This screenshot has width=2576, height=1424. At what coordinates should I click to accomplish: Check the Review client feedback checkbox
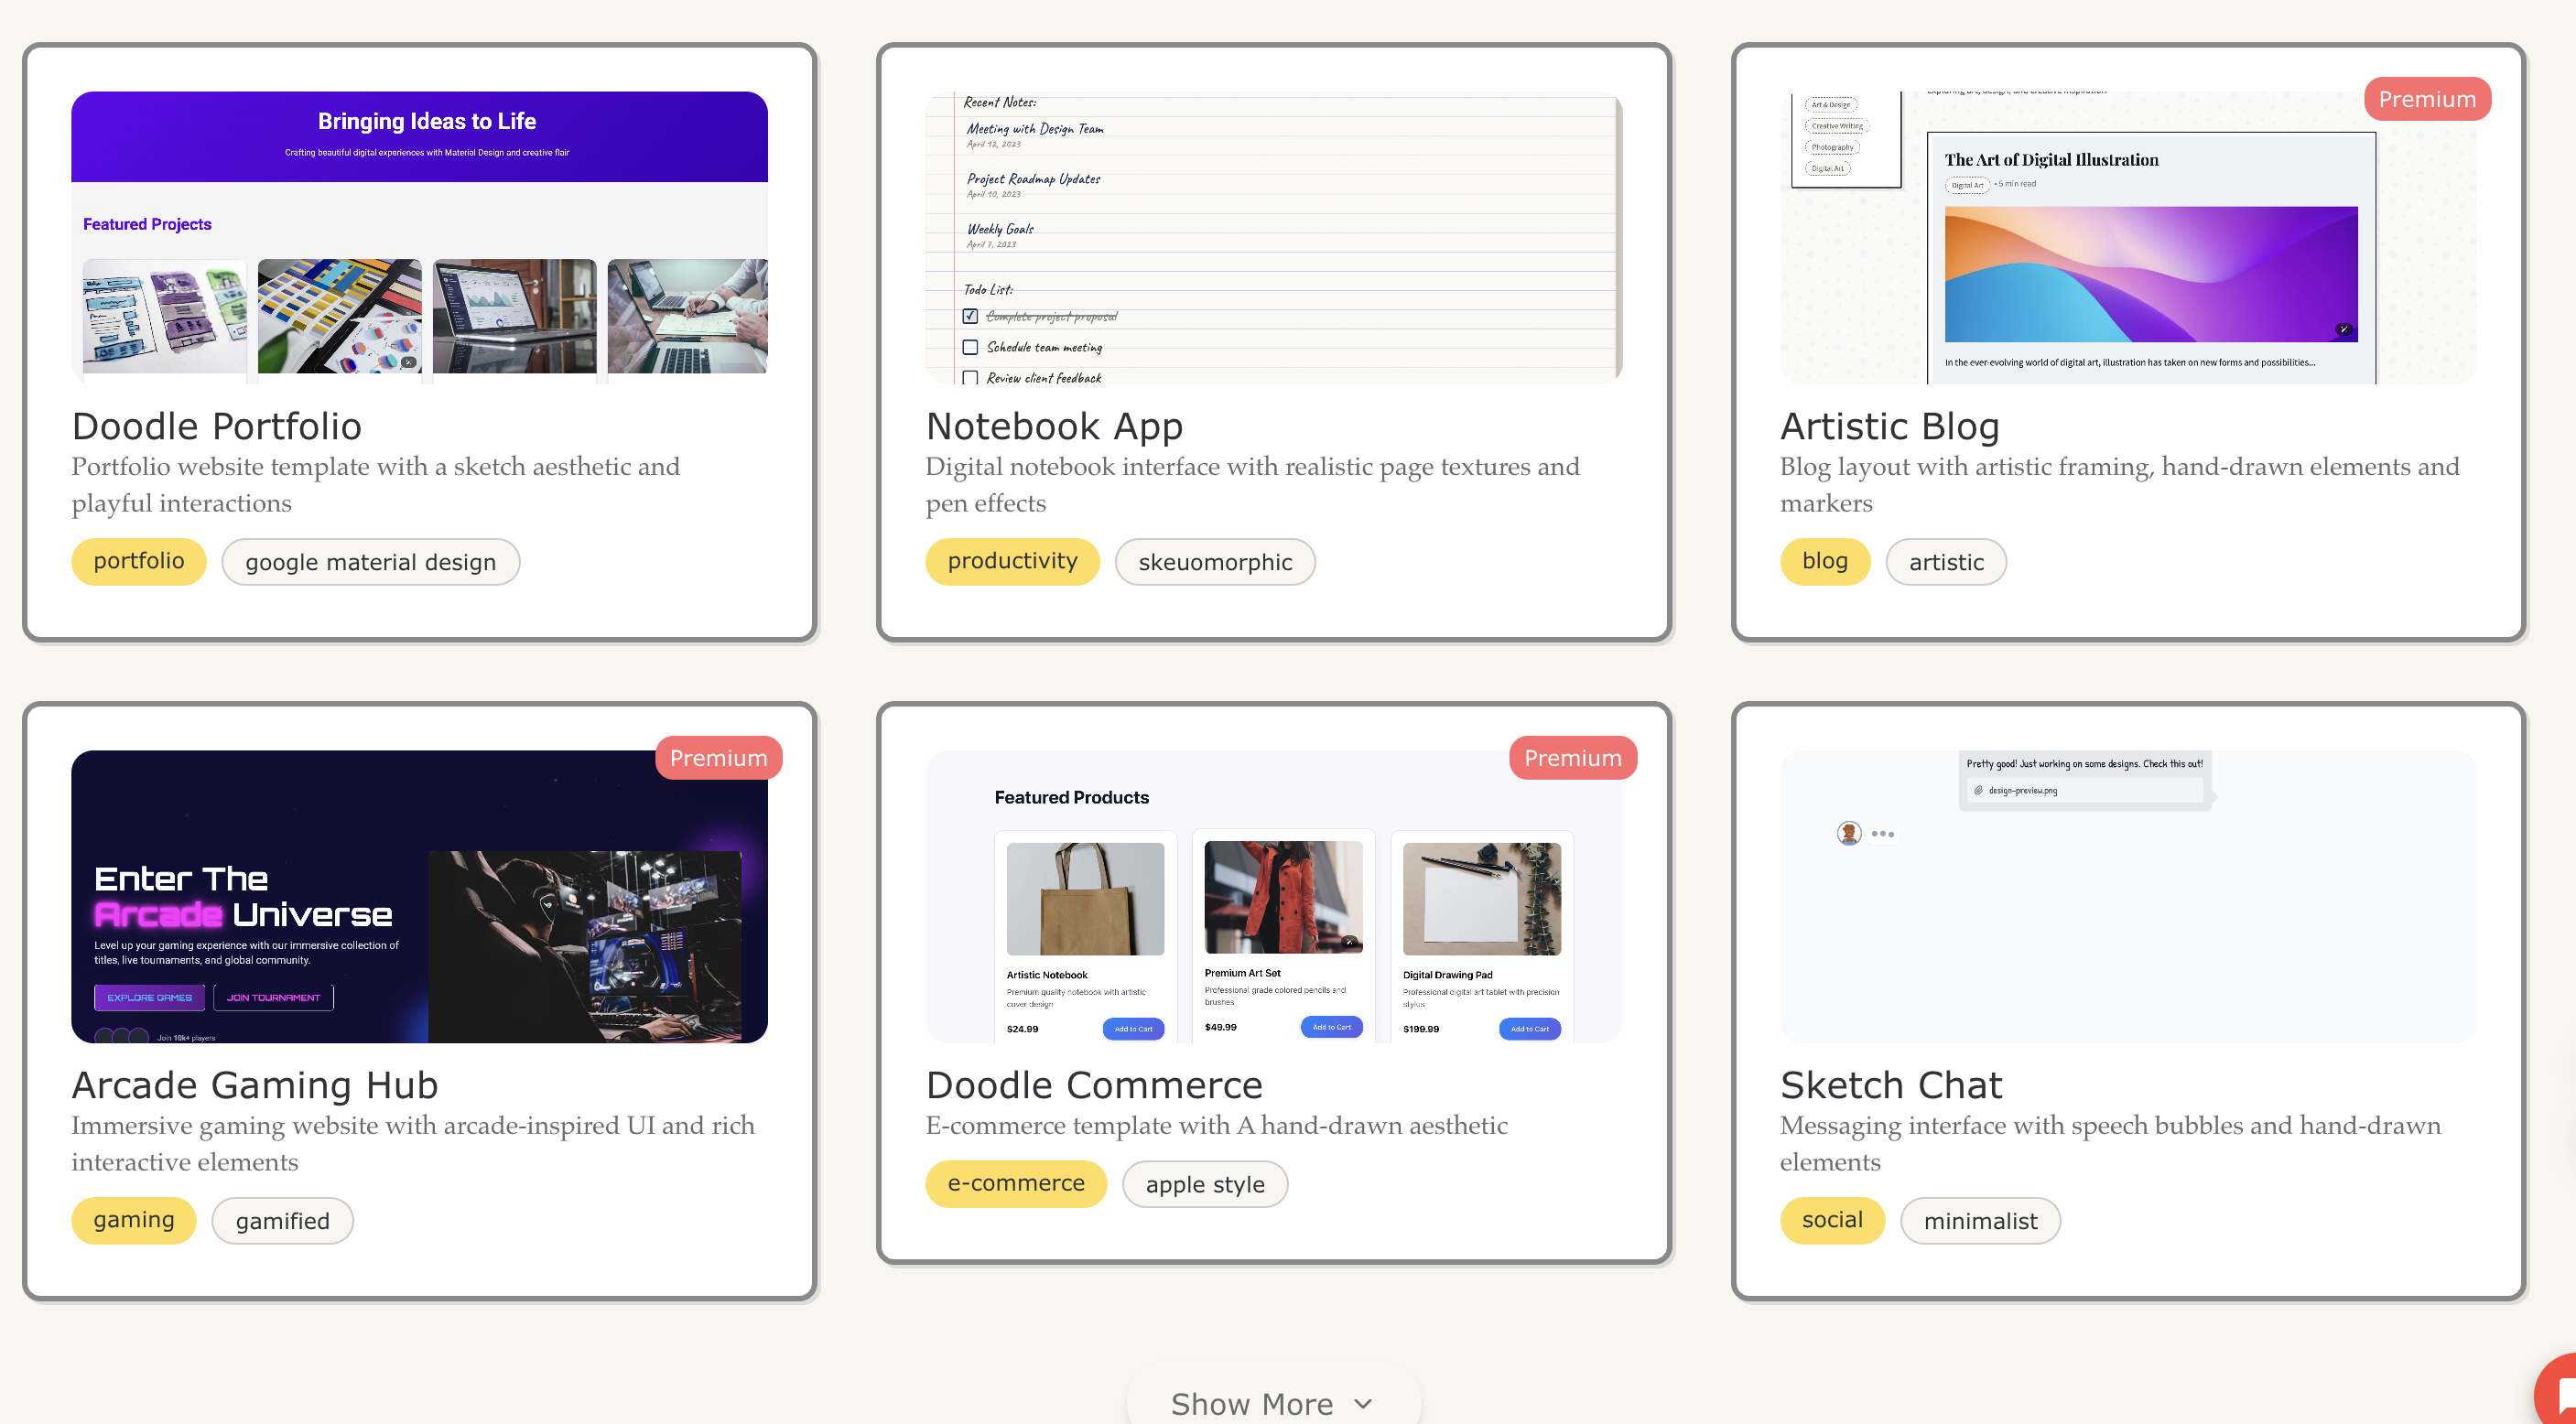[x=970, y=378]
